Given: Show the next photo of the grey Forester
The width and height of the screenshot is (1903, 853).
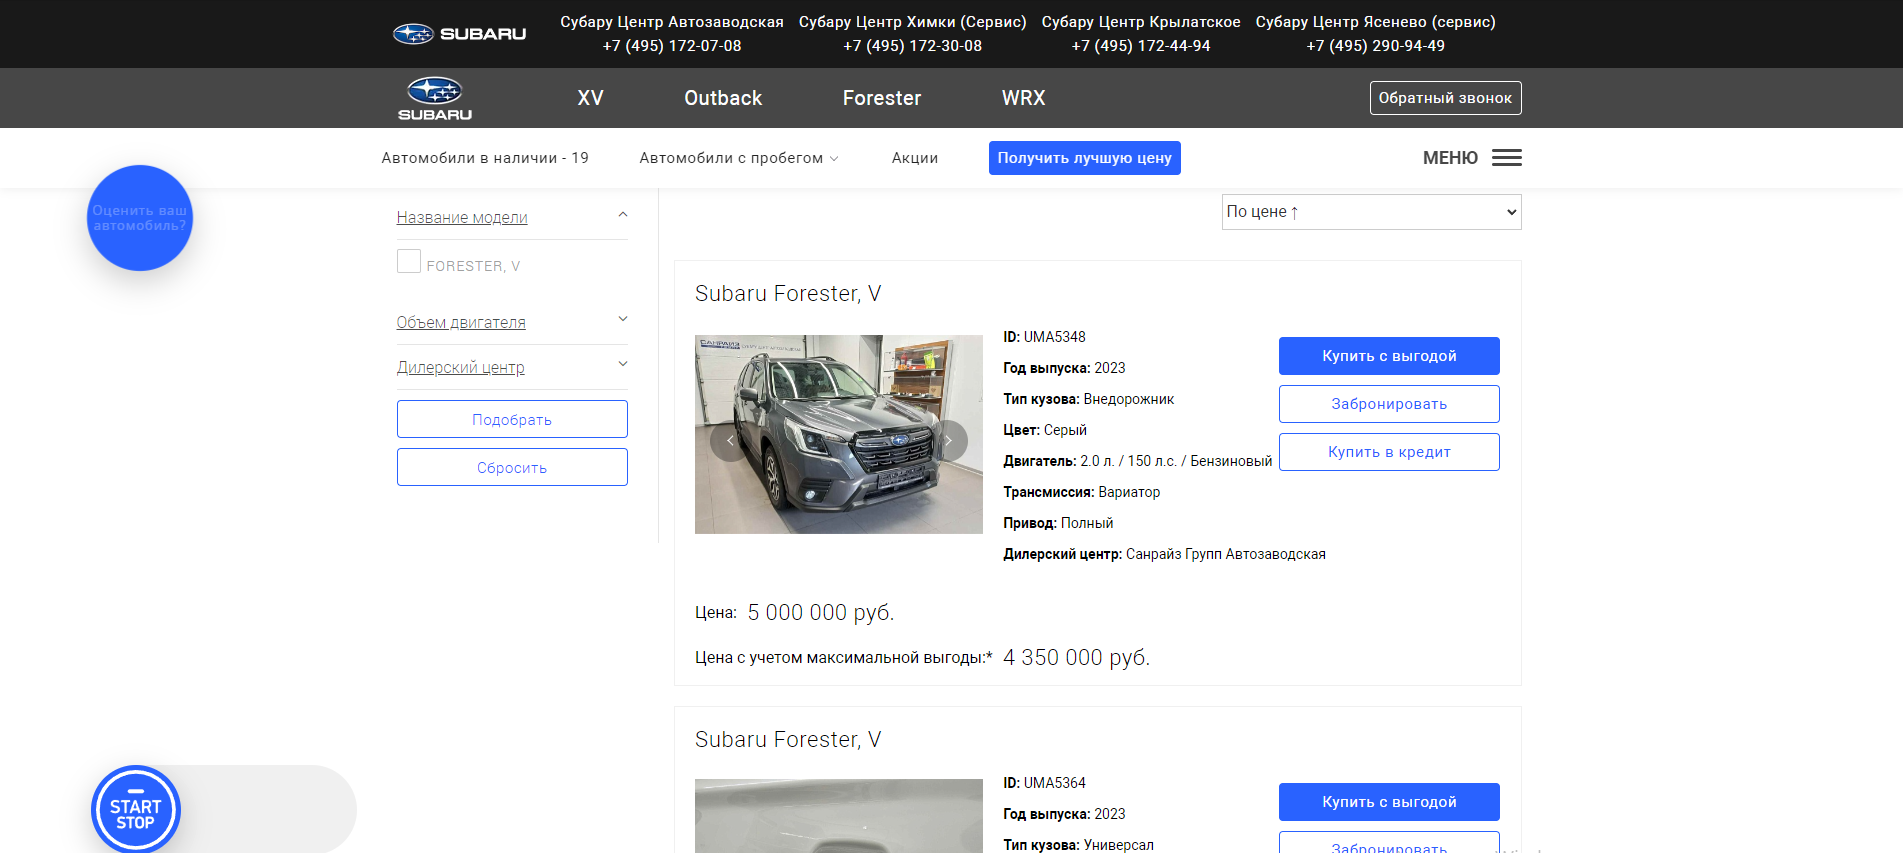Looking at the screenshot, I should (948, 440).
